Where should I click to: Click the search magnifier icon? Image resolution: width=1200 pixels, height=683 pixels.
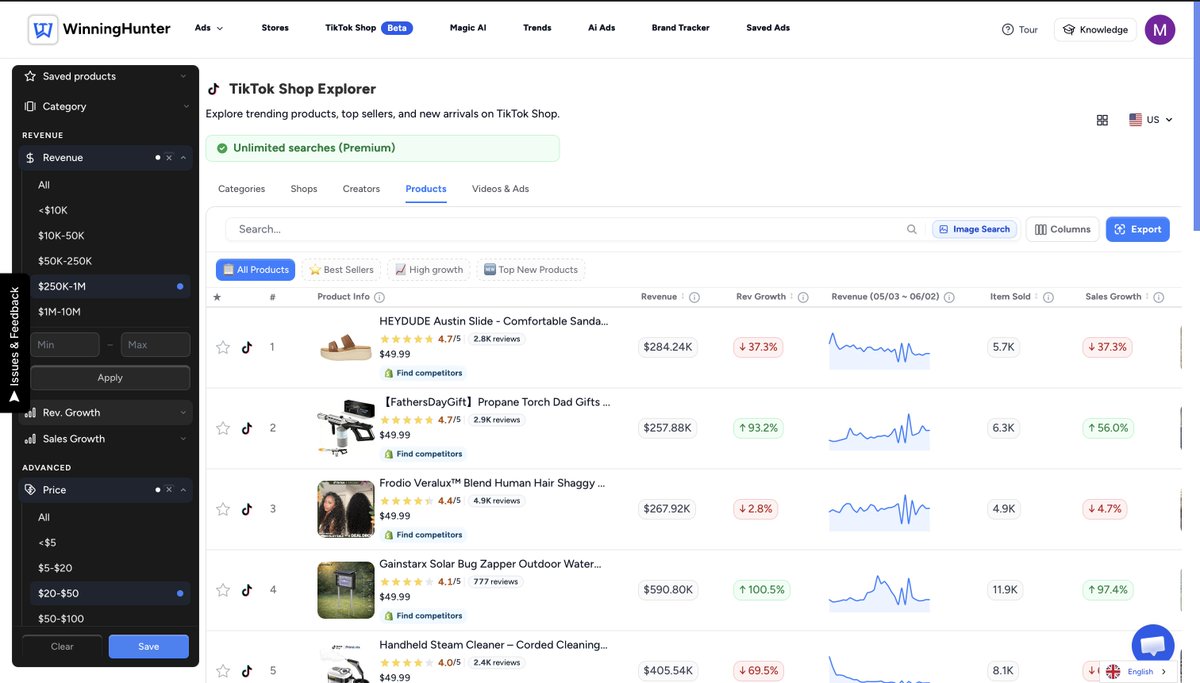[911, 229]
